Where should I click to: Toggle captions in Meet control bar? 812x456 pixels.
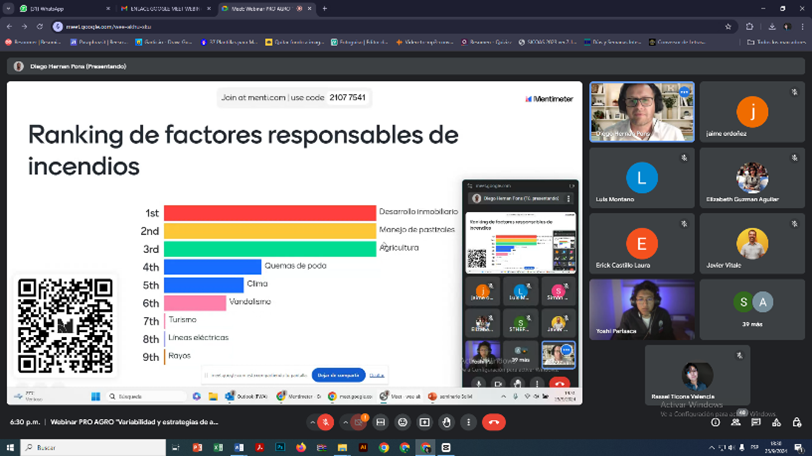[x=381, y=422]
